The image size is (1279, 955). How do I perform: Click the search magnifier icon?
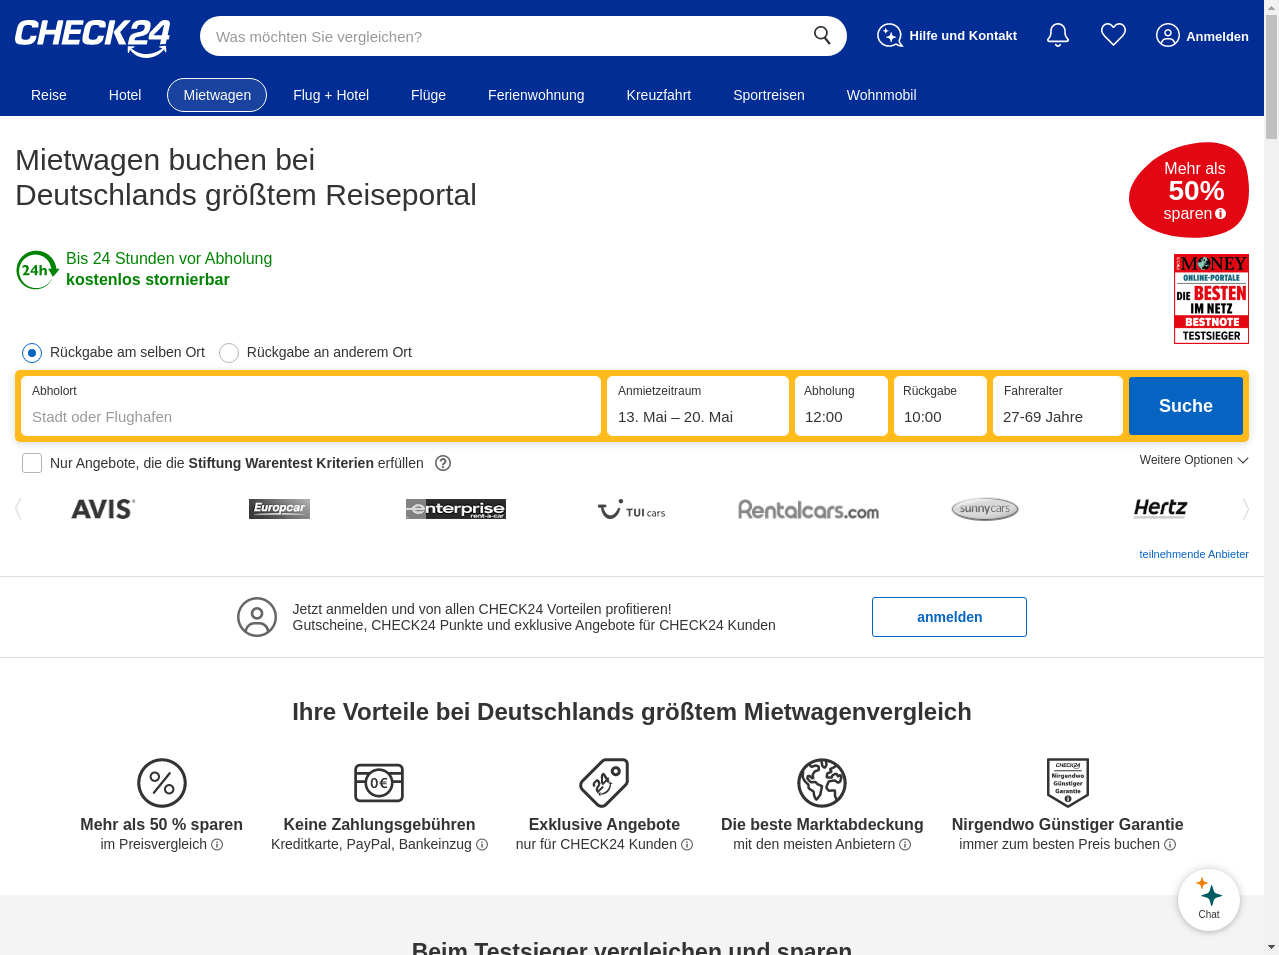tap(822, 36)
